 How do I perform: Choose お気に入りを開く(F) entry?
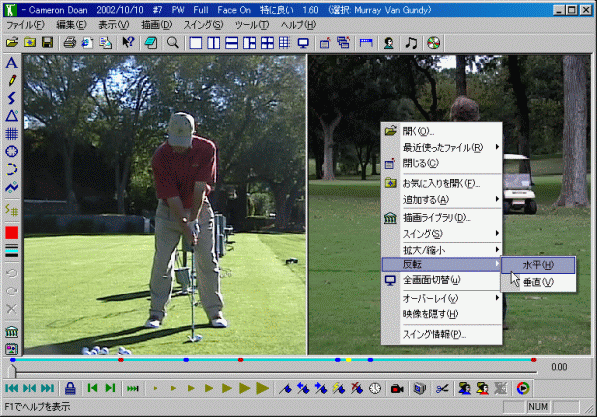tap(442, 184)
